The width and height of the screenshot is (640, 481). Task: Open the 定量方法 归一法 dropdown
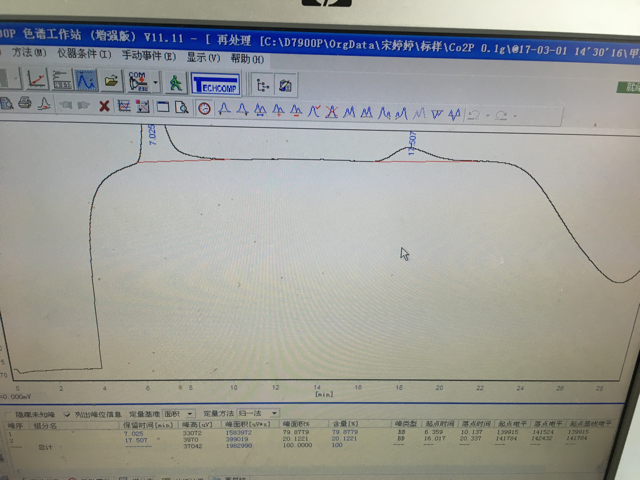click(x=258, y=413)
